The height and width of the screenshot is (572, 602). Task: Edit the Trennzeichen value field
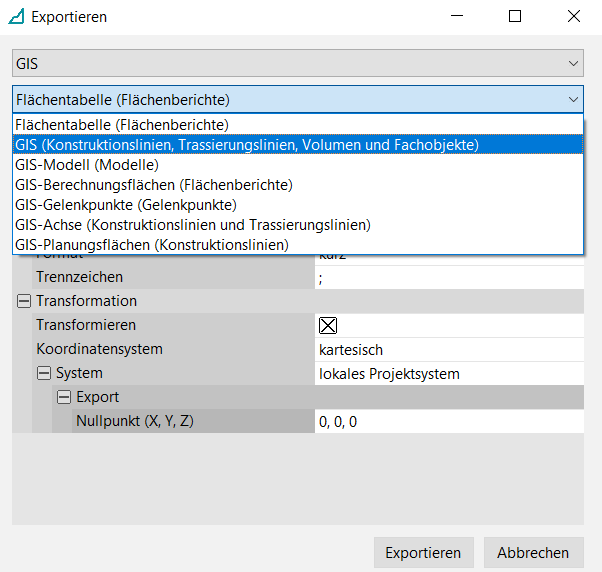[448, 277]
